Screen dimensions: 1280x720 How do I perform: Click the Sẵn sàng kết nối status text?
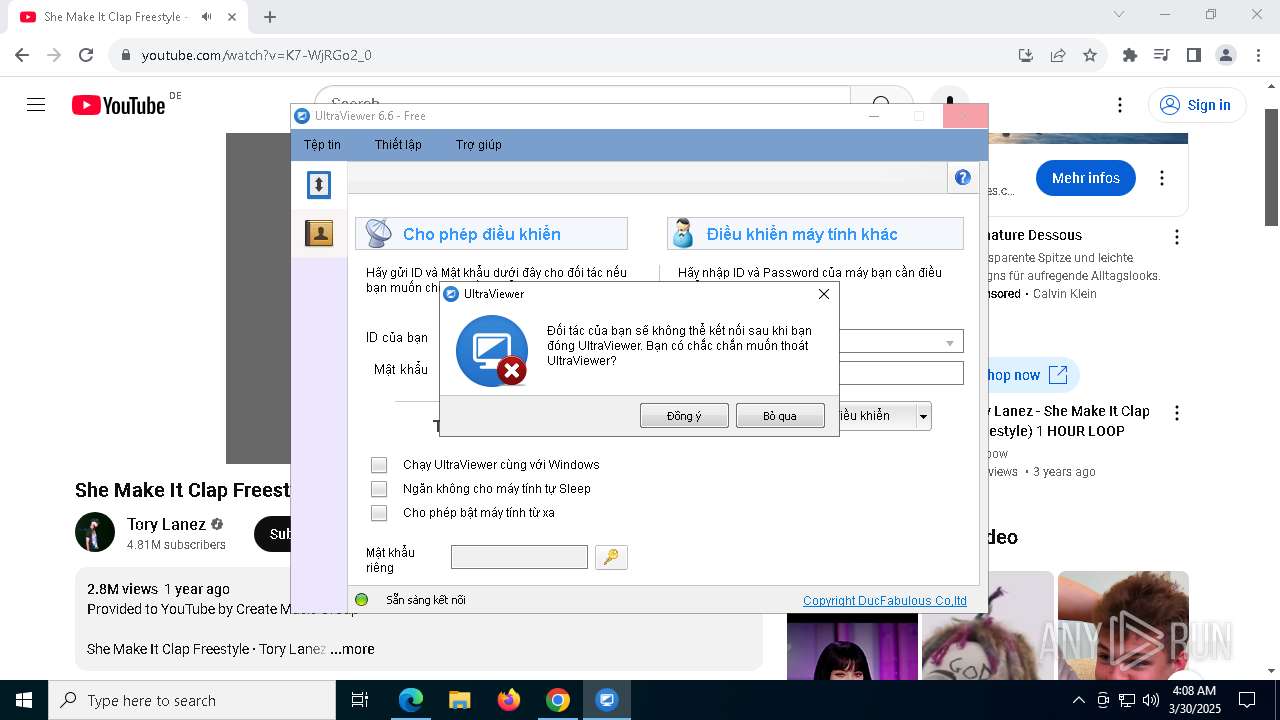pyautogui.click(x=426, y=600)
